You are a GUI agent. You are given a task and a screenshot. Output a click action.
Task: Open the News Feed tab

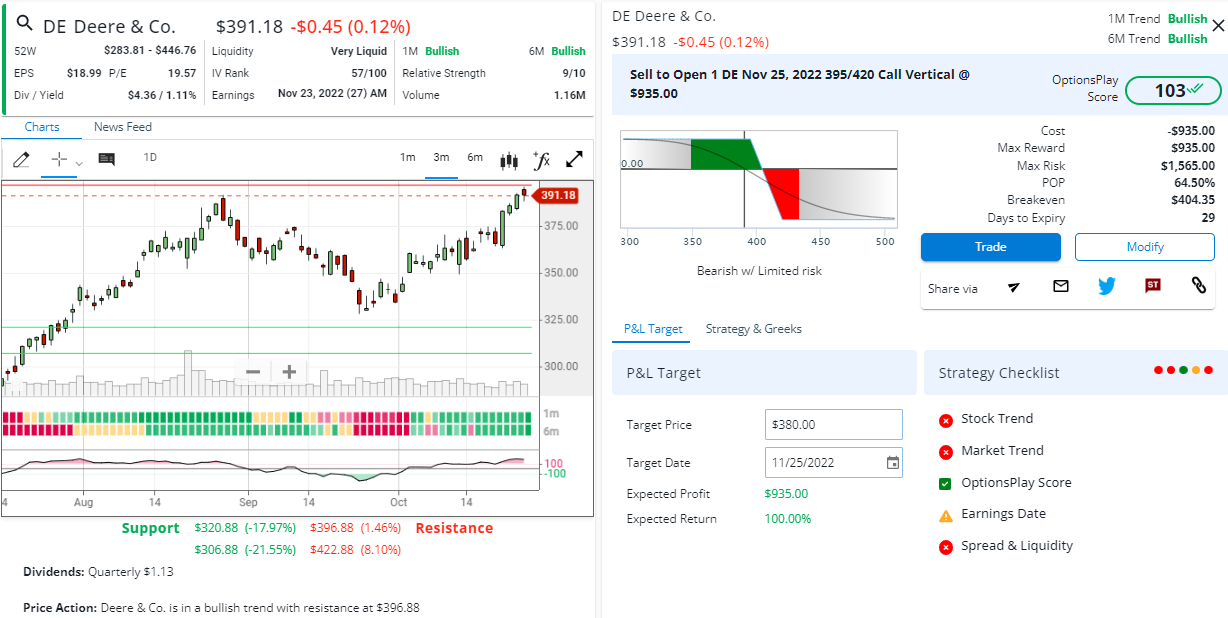123,127
